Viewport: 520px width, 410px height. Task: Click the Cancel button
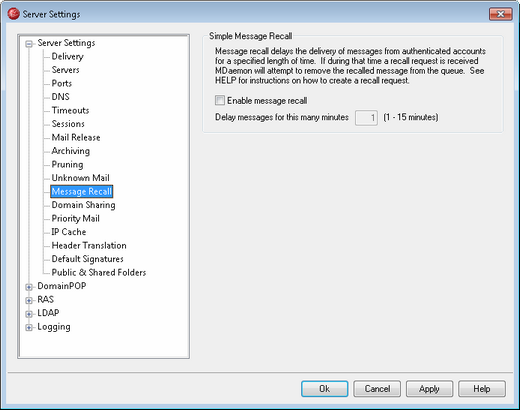[377, 389]
